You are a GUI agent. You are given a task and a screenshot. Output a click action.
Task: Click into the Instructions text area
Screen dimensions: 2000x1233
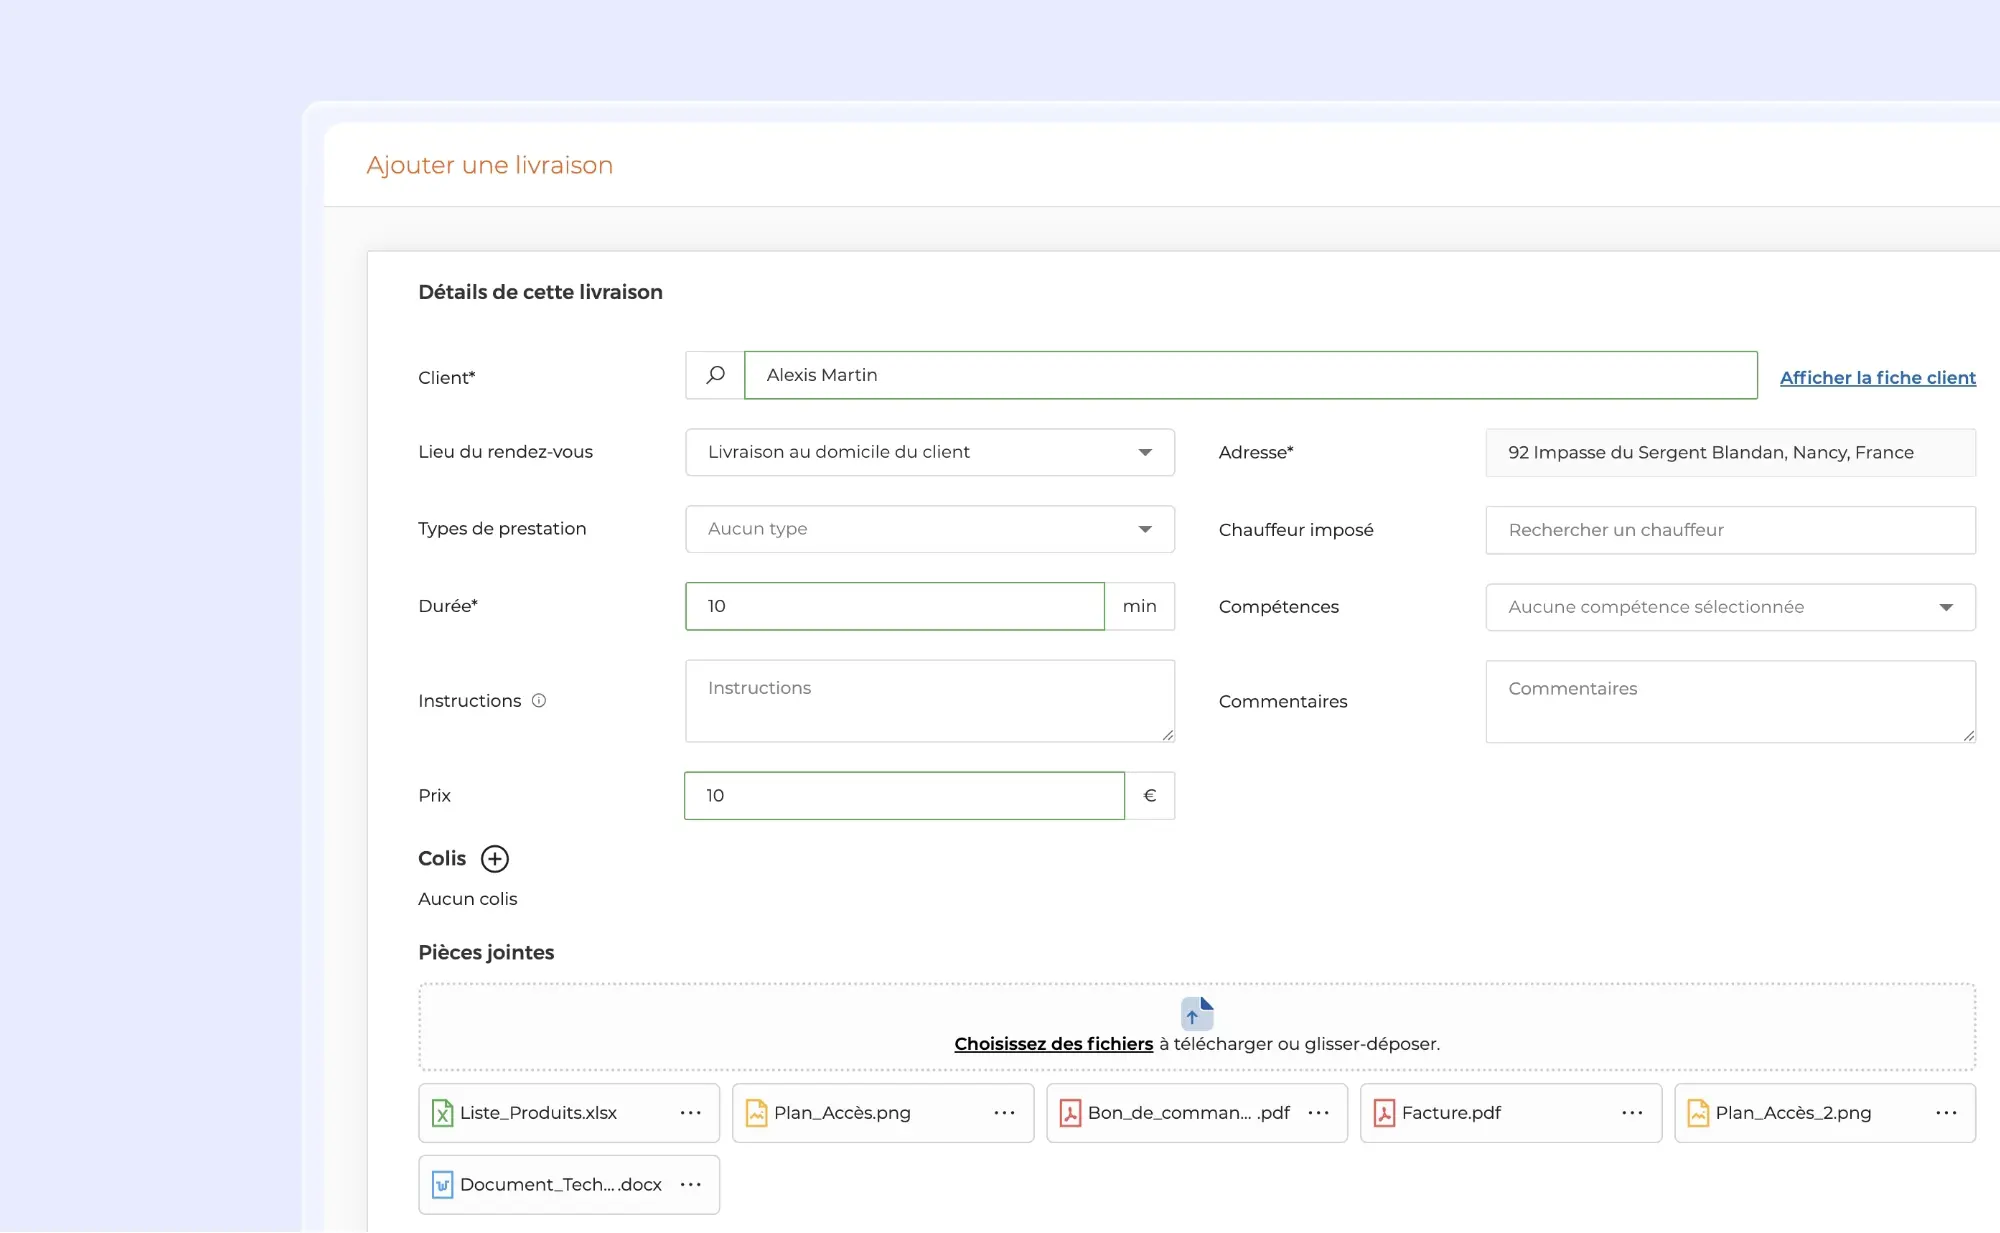pos(930,700)
